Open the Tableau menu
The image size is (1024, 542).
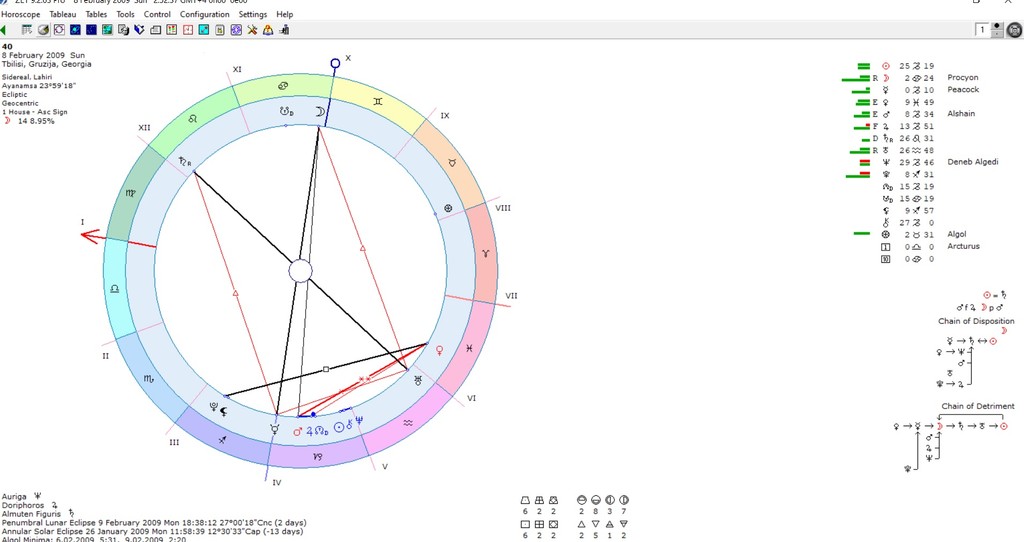pyautogui.click(x=63, y=14)
